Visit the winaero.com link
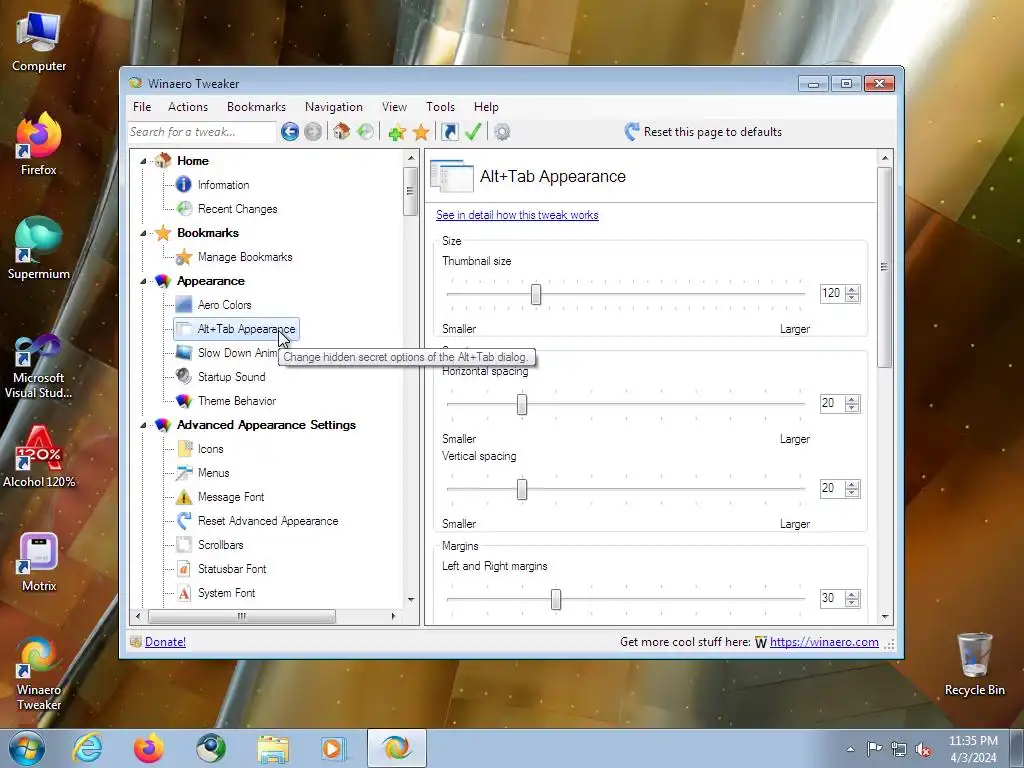The image size is (1024, 768). [x=824, y=642]
